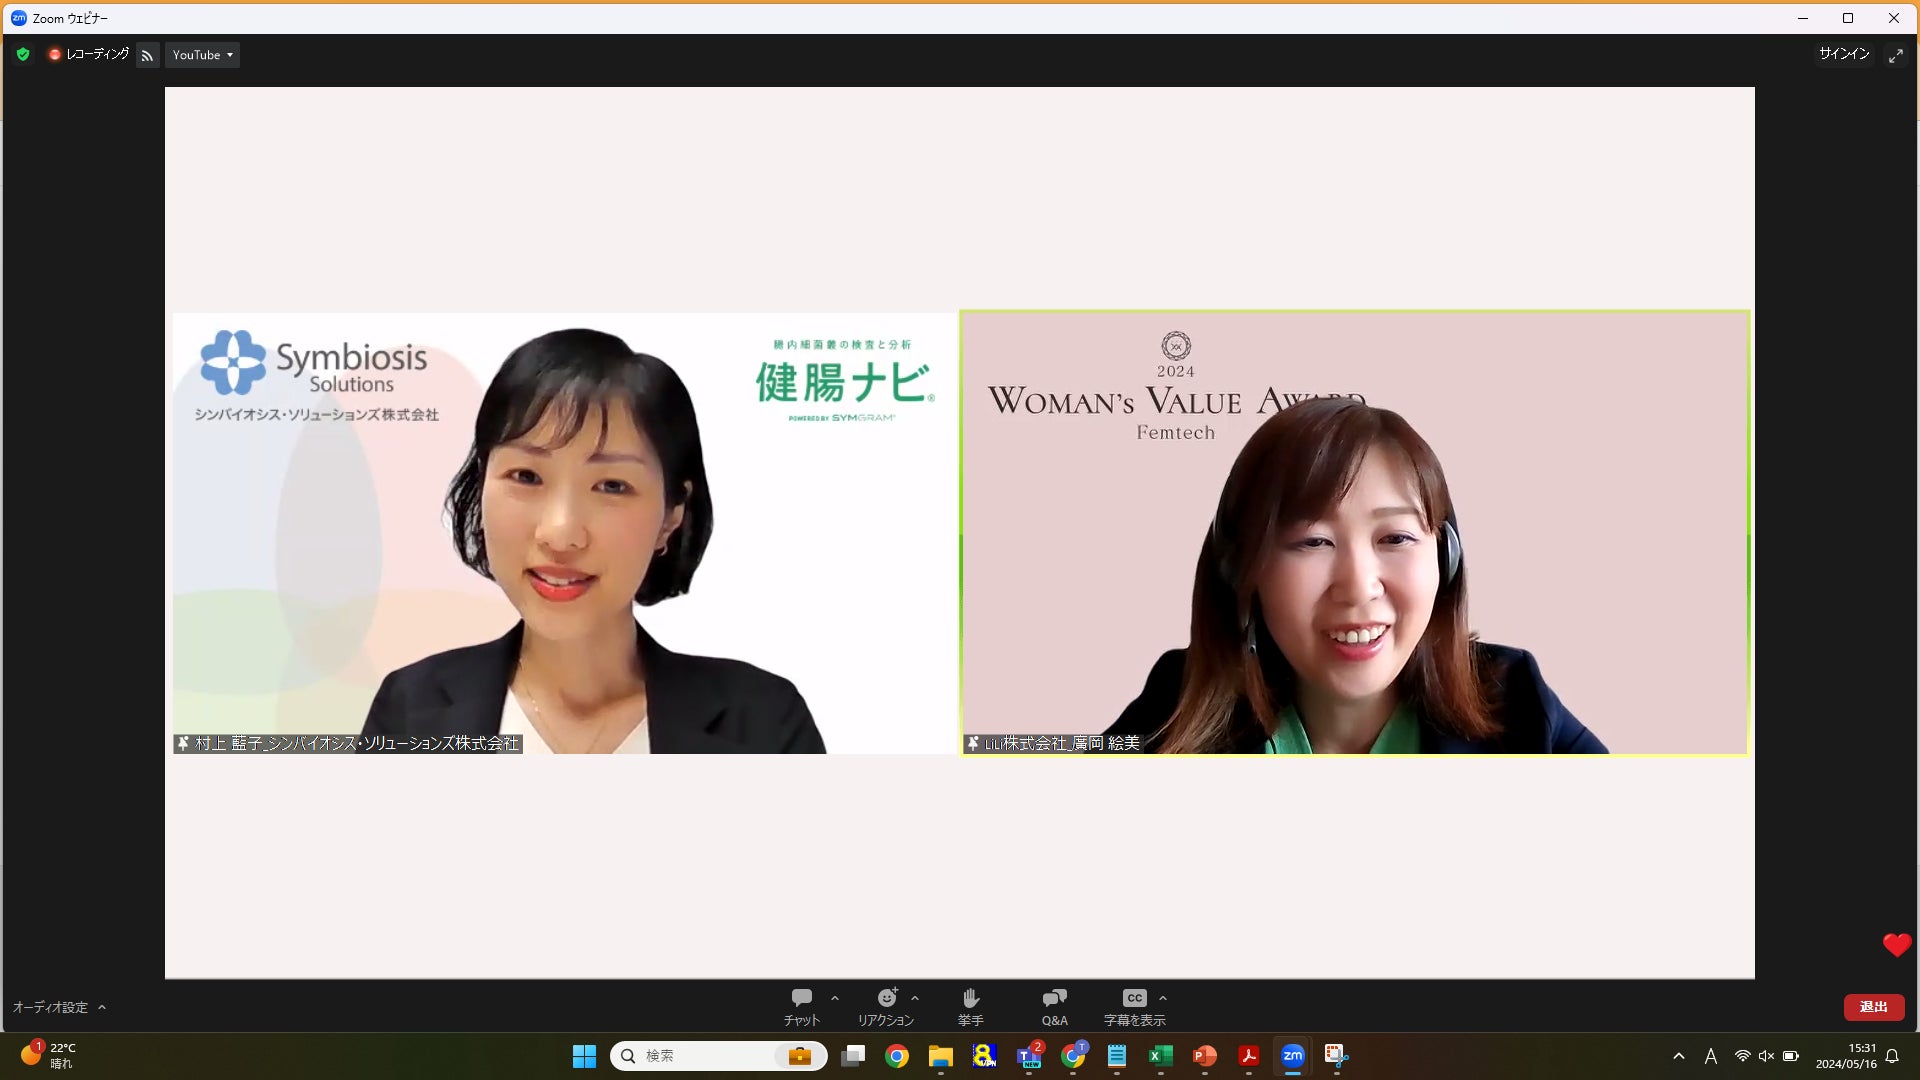1920x1080 pixels.
Task: Raise hand with the hand icon
Action: [970, 998]
